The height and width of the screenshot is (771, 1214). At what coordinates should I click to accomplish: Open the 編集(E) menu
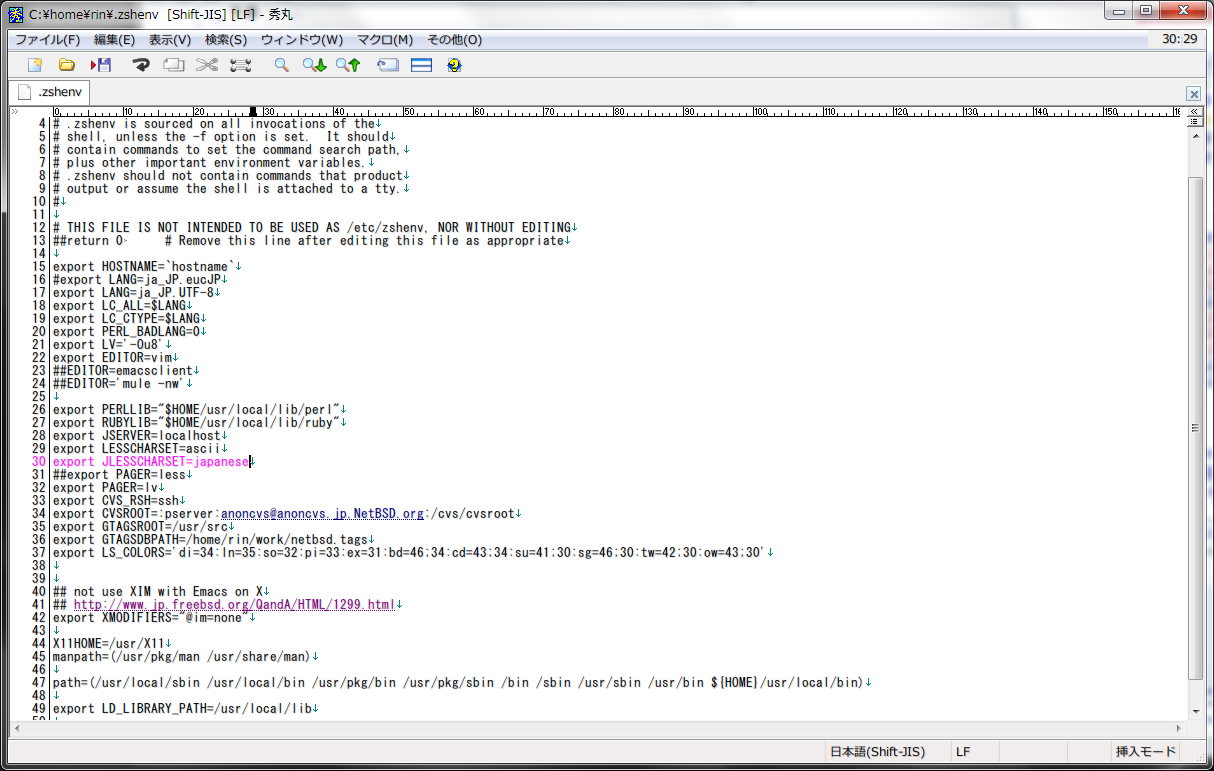pos(114,40)
